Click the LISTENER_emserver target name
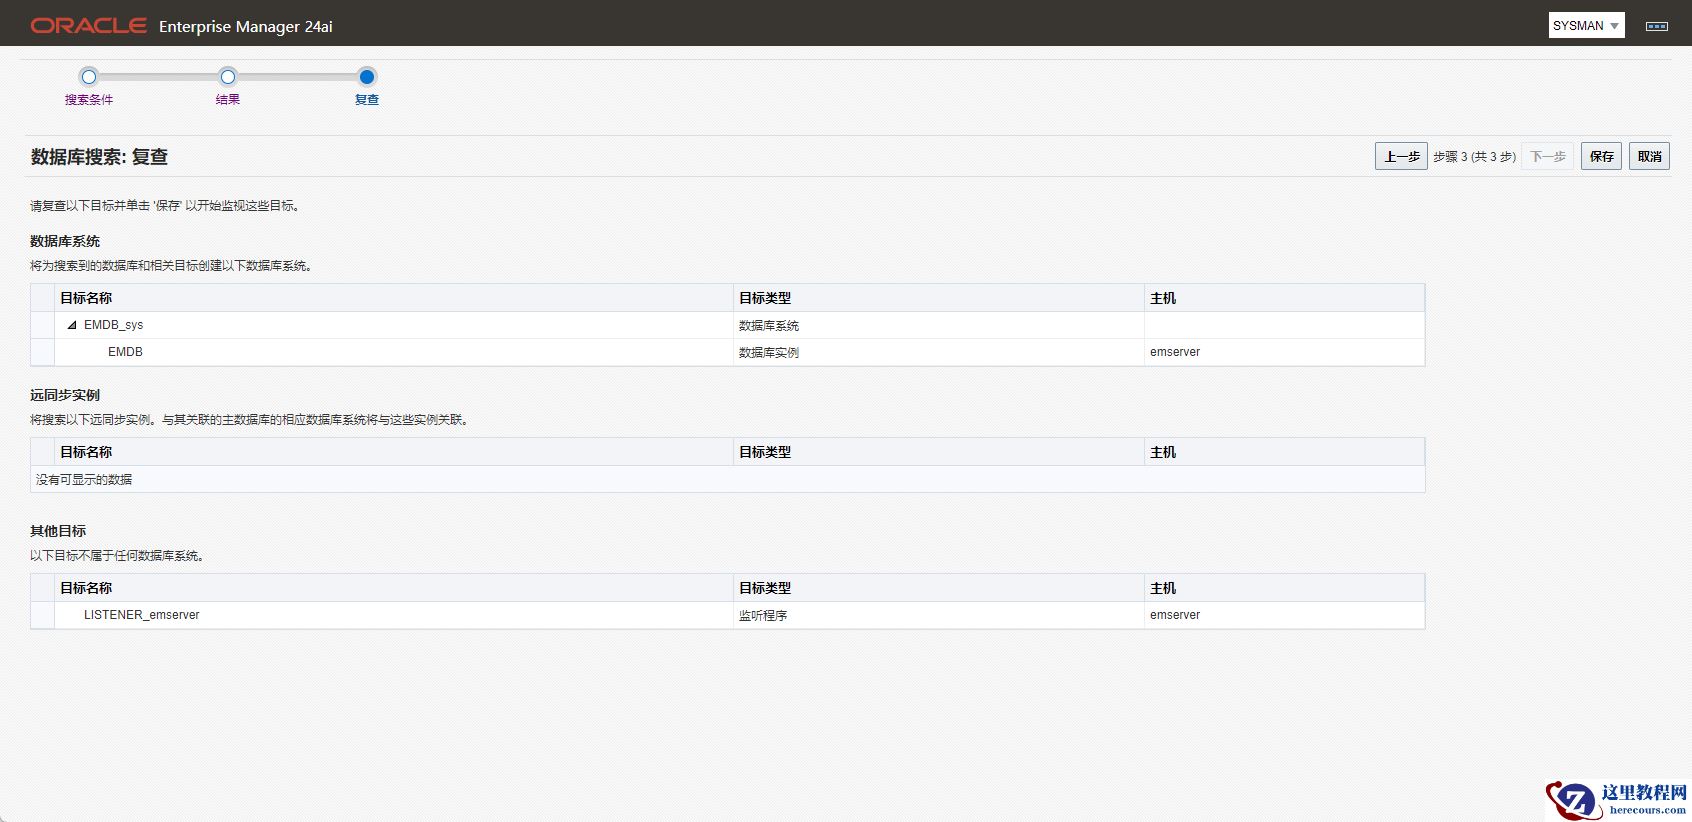The height and width of the screenshot is (822, 1692). pos(141,615)
